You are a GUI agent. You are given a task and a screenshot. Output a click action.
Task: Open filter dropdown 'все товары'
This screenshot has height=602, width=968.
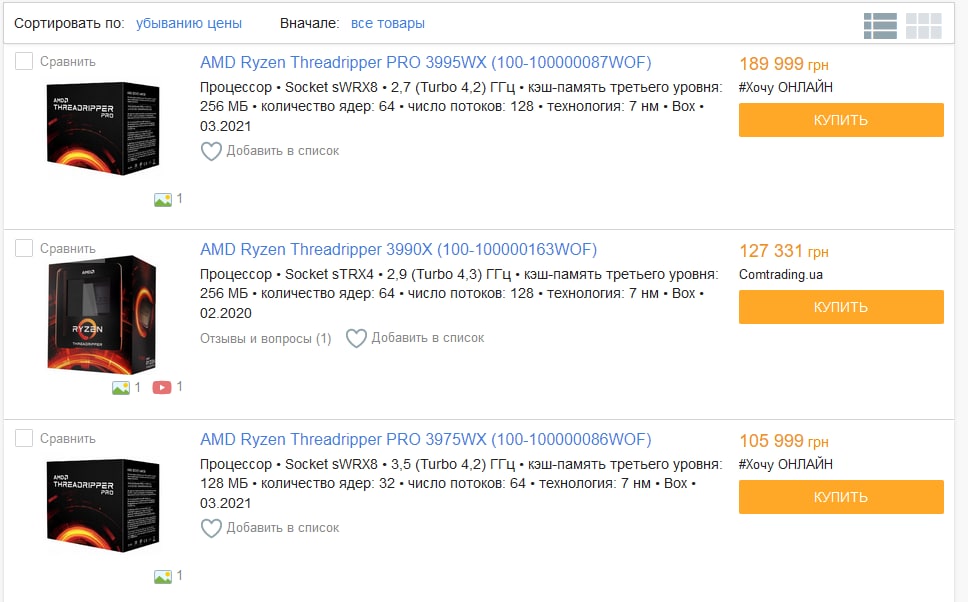click(388, 23)
